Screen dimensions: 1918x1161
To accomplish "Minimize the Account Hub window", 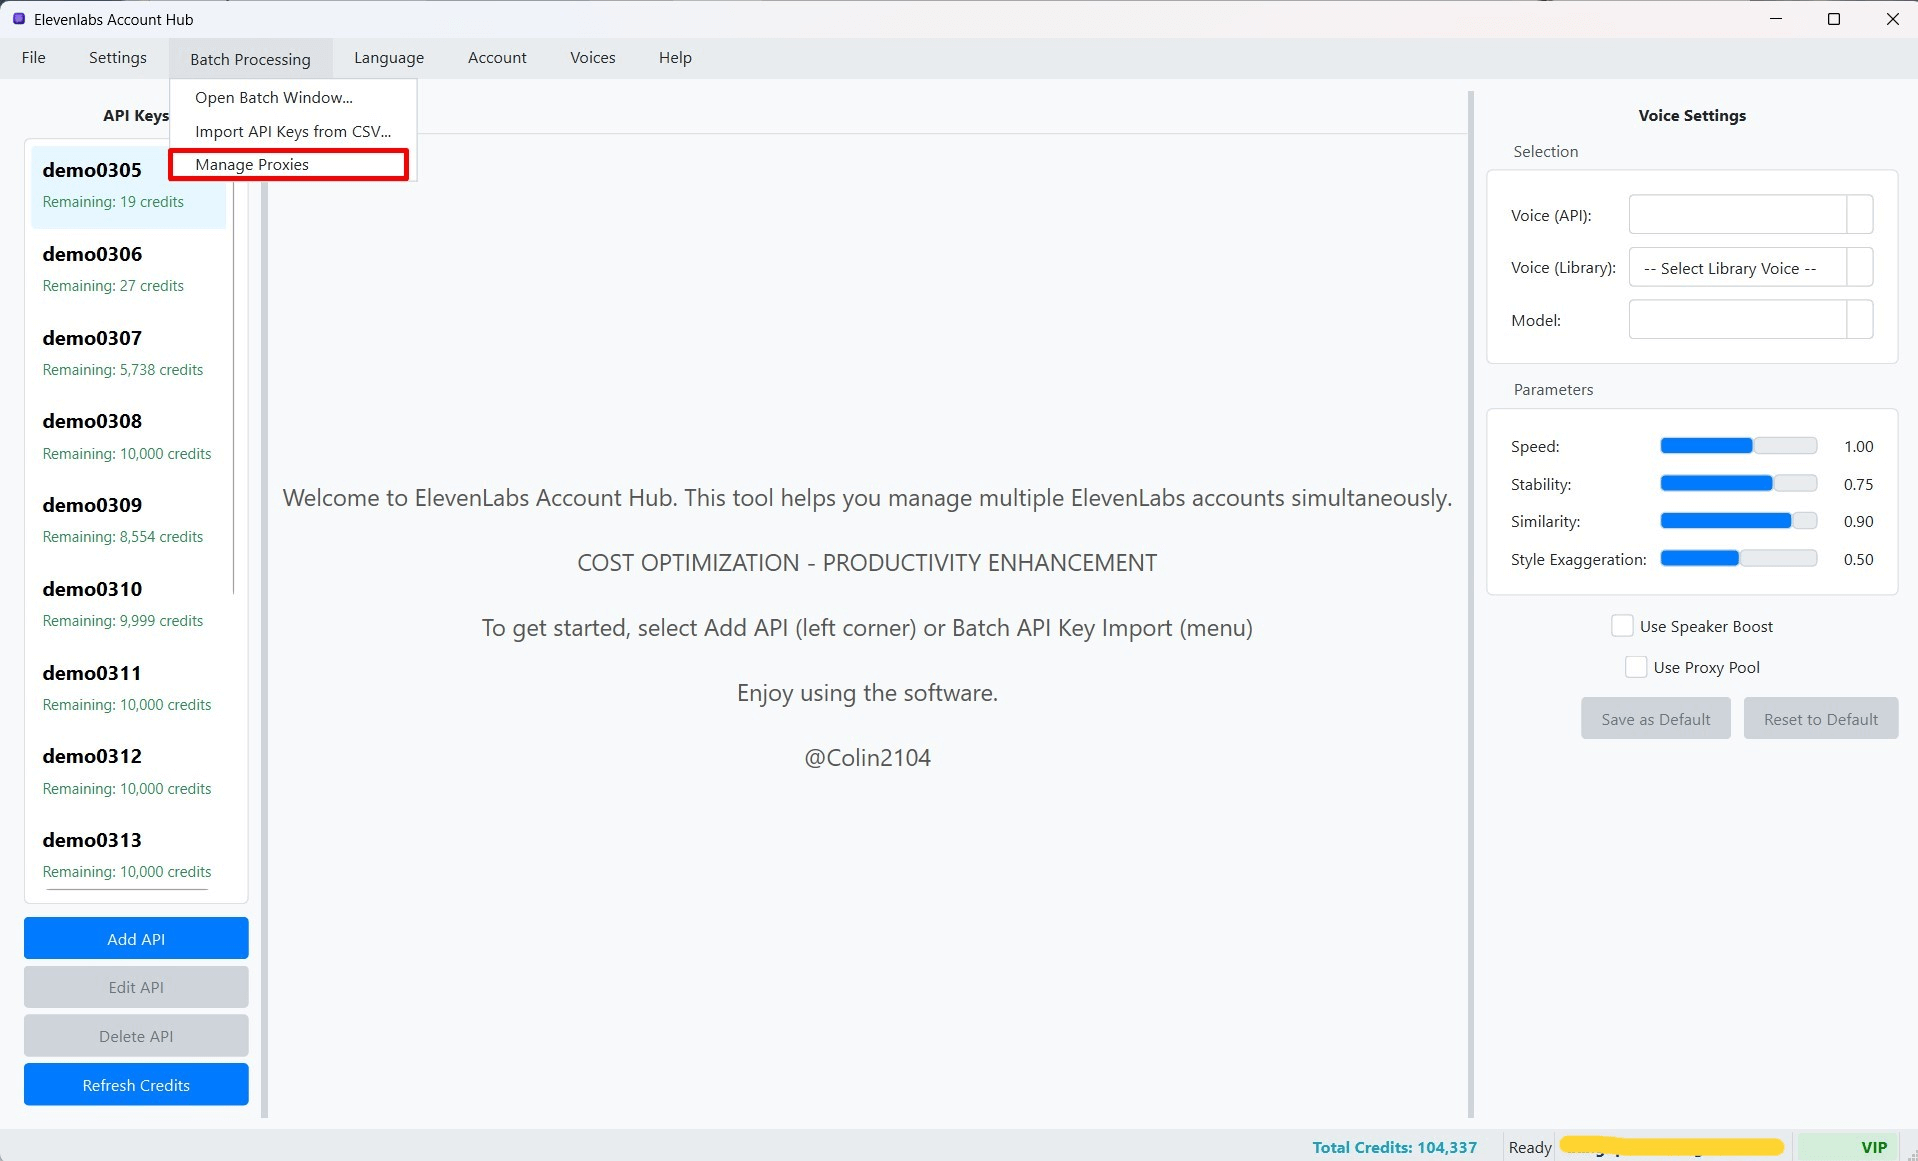I will coord(1776,19).
